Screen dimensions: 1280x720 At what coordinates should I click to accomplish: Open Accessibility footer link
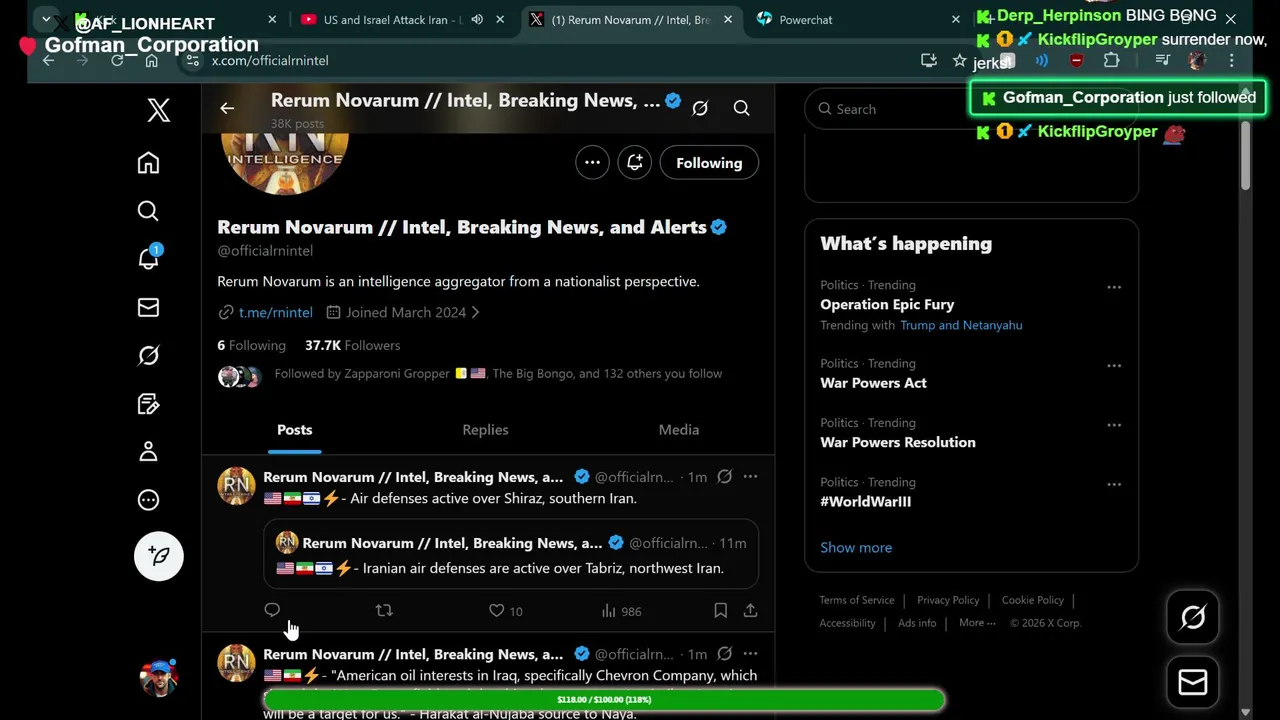(x=847, y=623)
